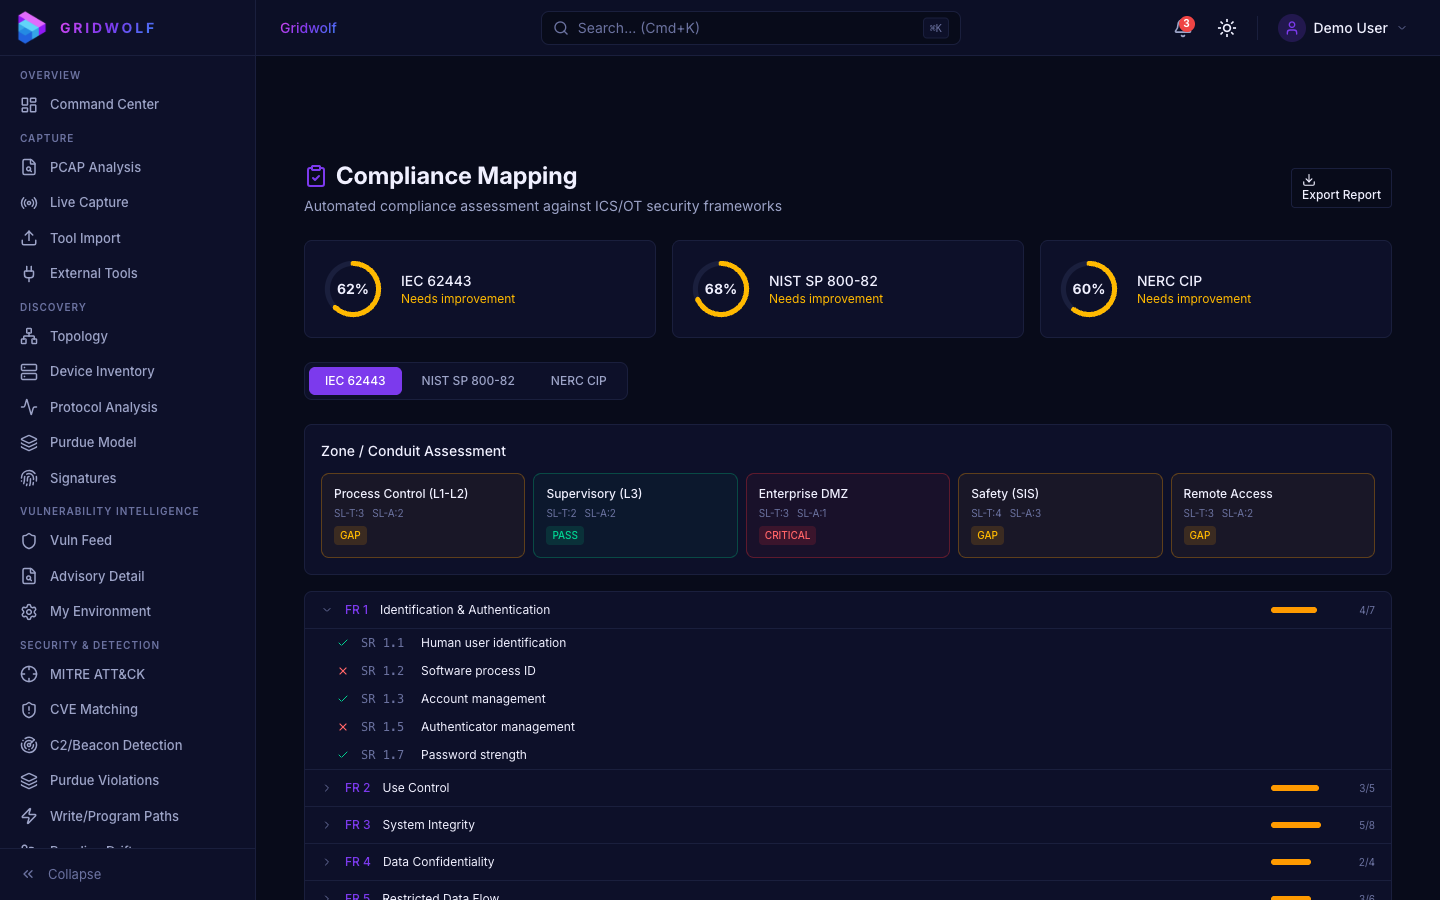Click the Purdue Model icon
Screen dimensions: 1440x900
tap(28, 442)
